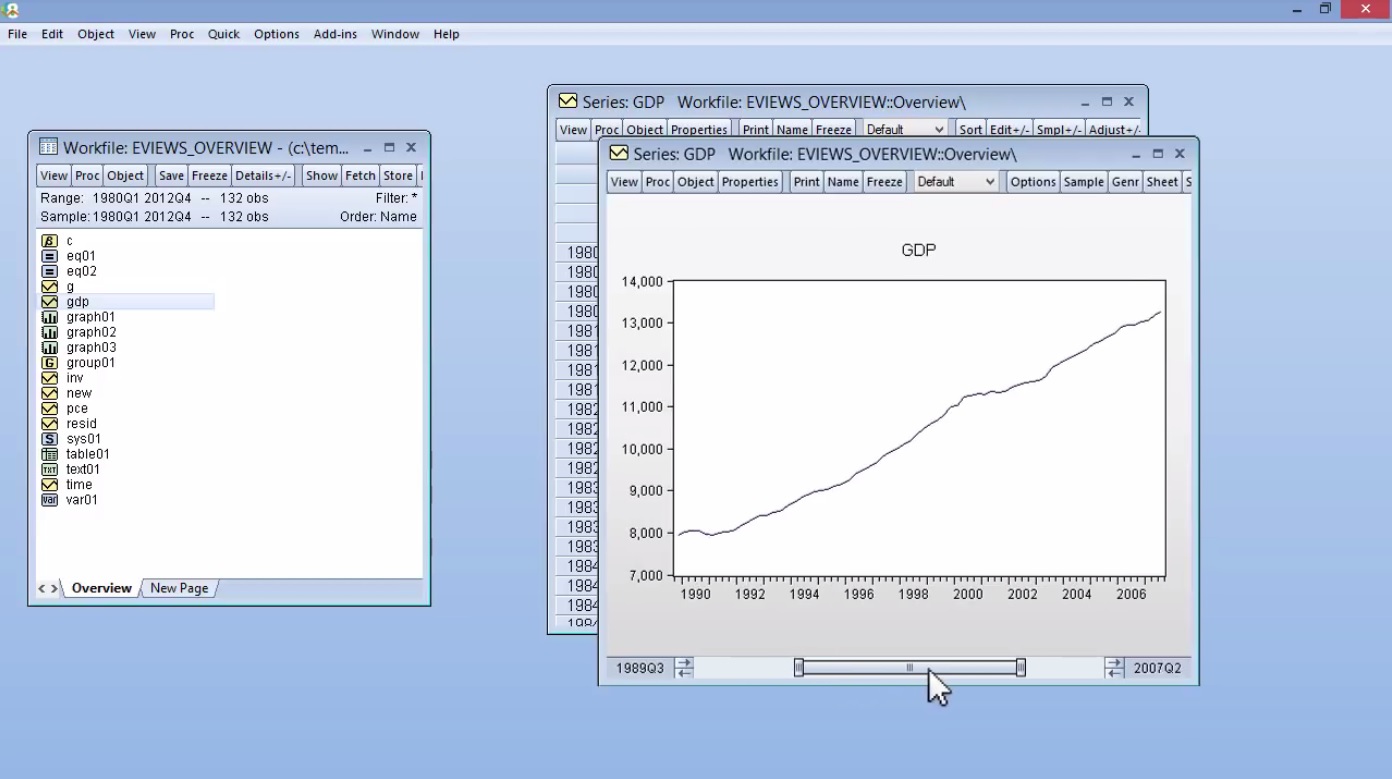Click the 2007Q2 end date field
Viewport: 1392px width, 779px height.
(x=1158, y=668)
